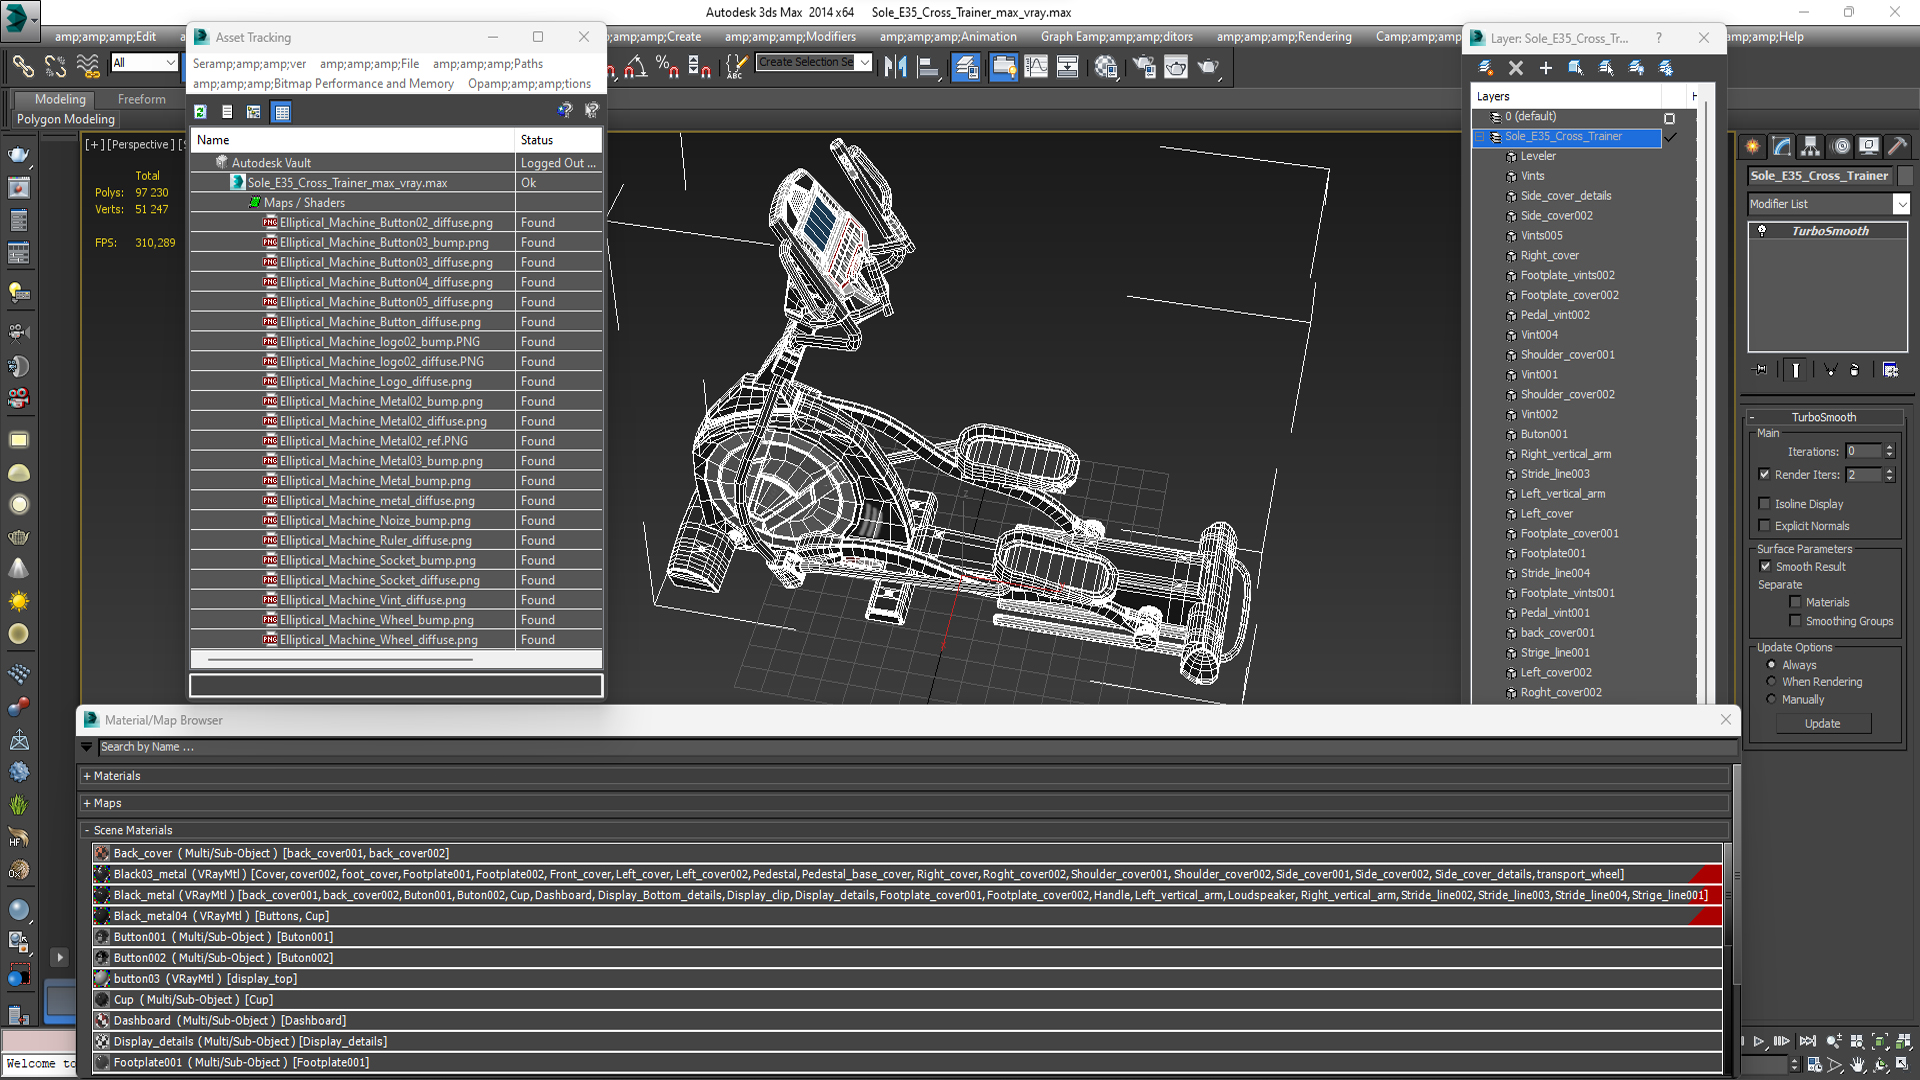Click Configure Modifier Sets icon
This screenshot has width=1920, height=1080.
1890,370
